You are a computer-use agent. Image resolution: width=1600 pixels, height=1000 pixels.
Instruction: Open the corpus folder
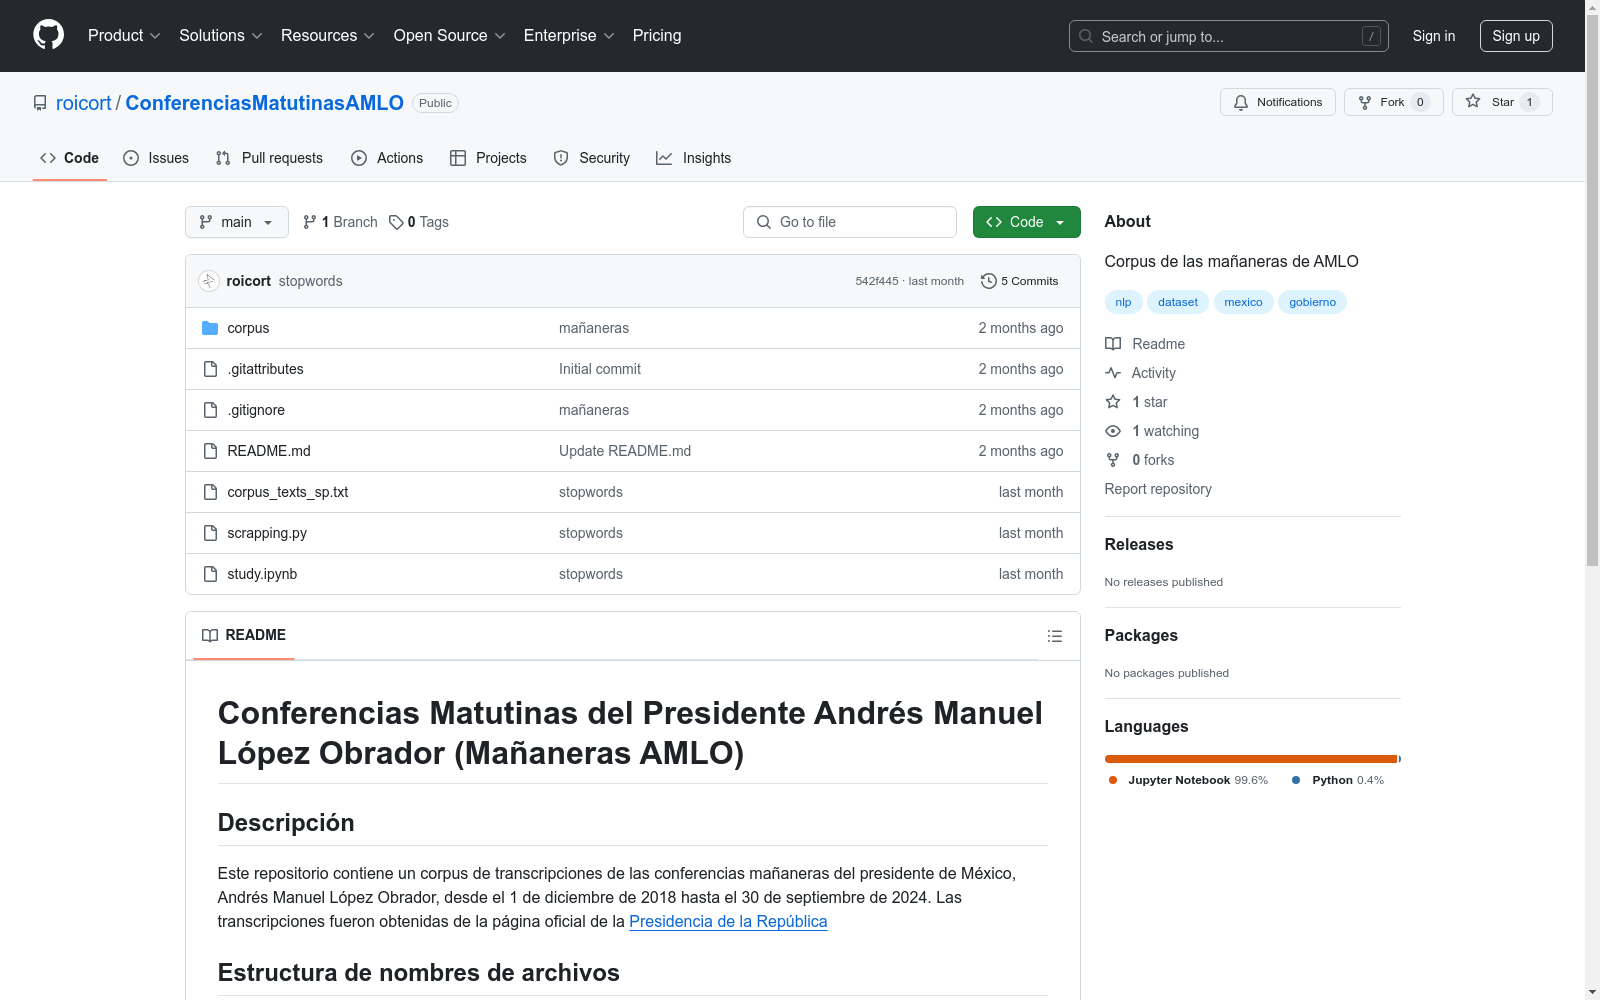point(248,328)
